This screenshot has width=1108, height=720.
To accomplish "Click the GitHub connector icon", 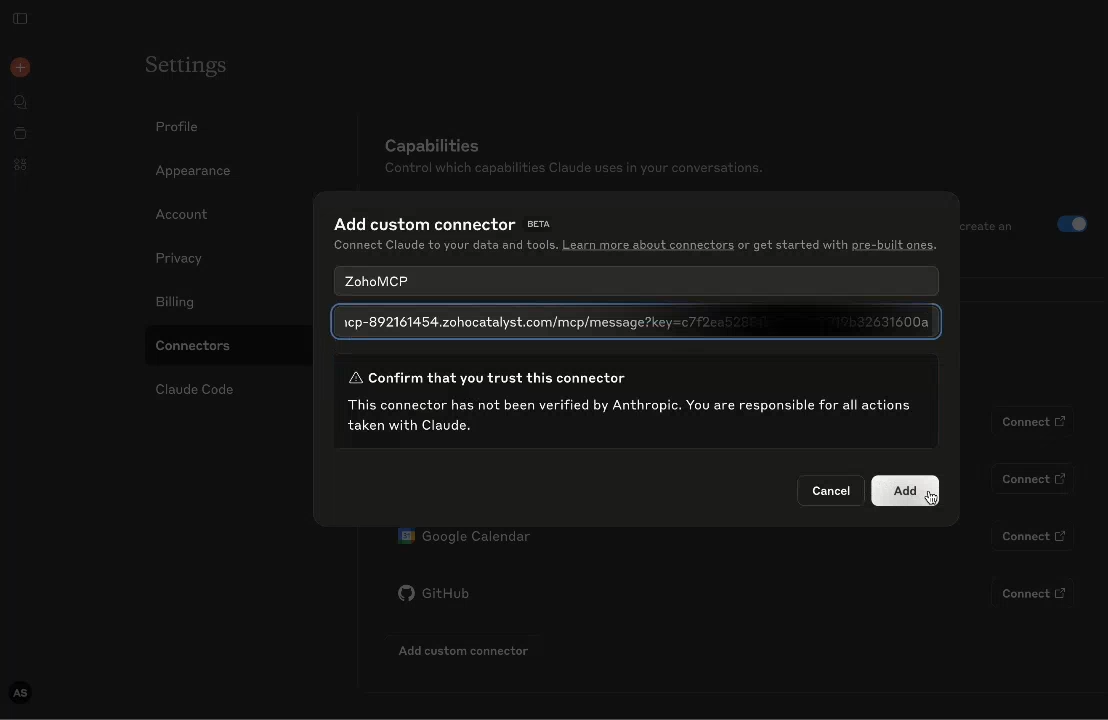I will pyautogui.click(x=406, y=593).
